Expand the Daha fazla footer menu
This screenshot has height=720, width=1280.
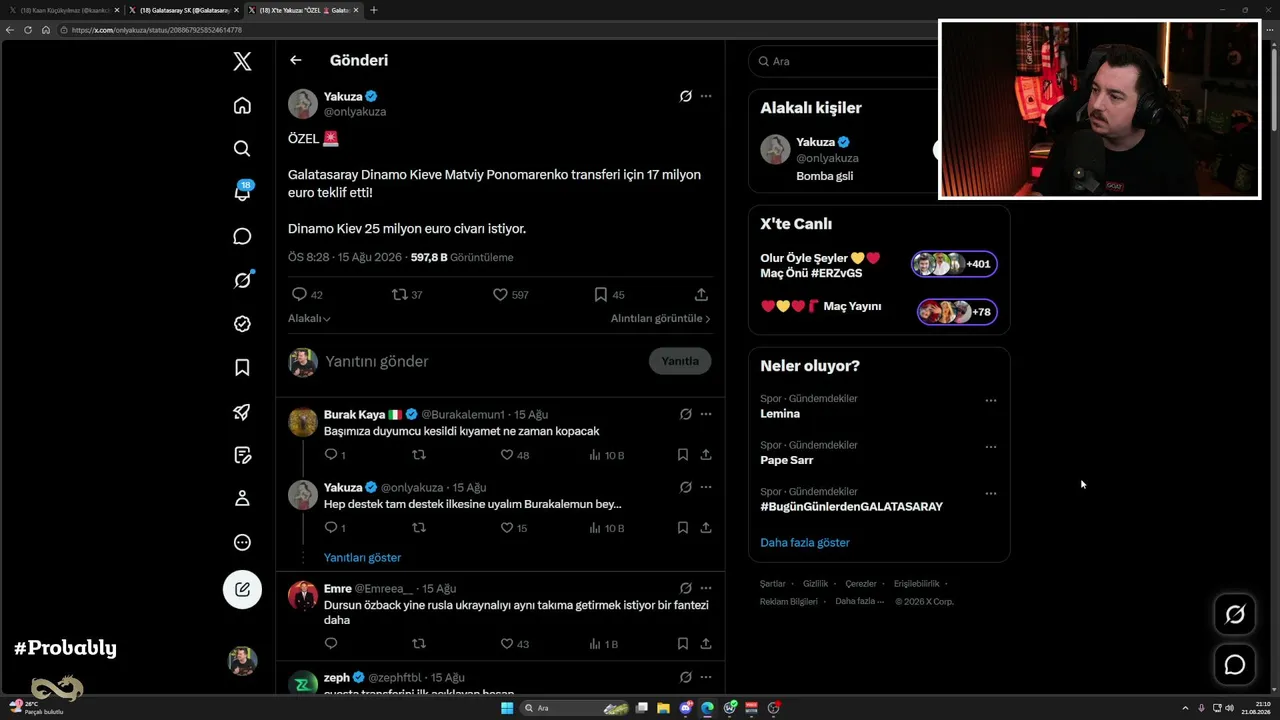point(861,601)
